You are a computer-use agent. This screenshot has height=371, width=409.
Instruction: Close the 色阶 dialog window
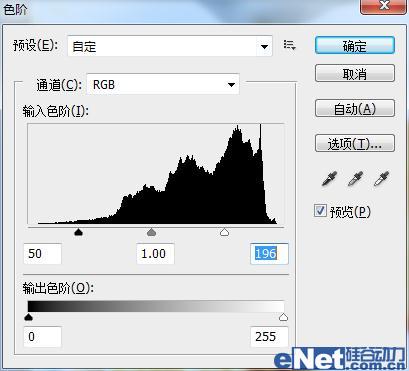[384, 6]
